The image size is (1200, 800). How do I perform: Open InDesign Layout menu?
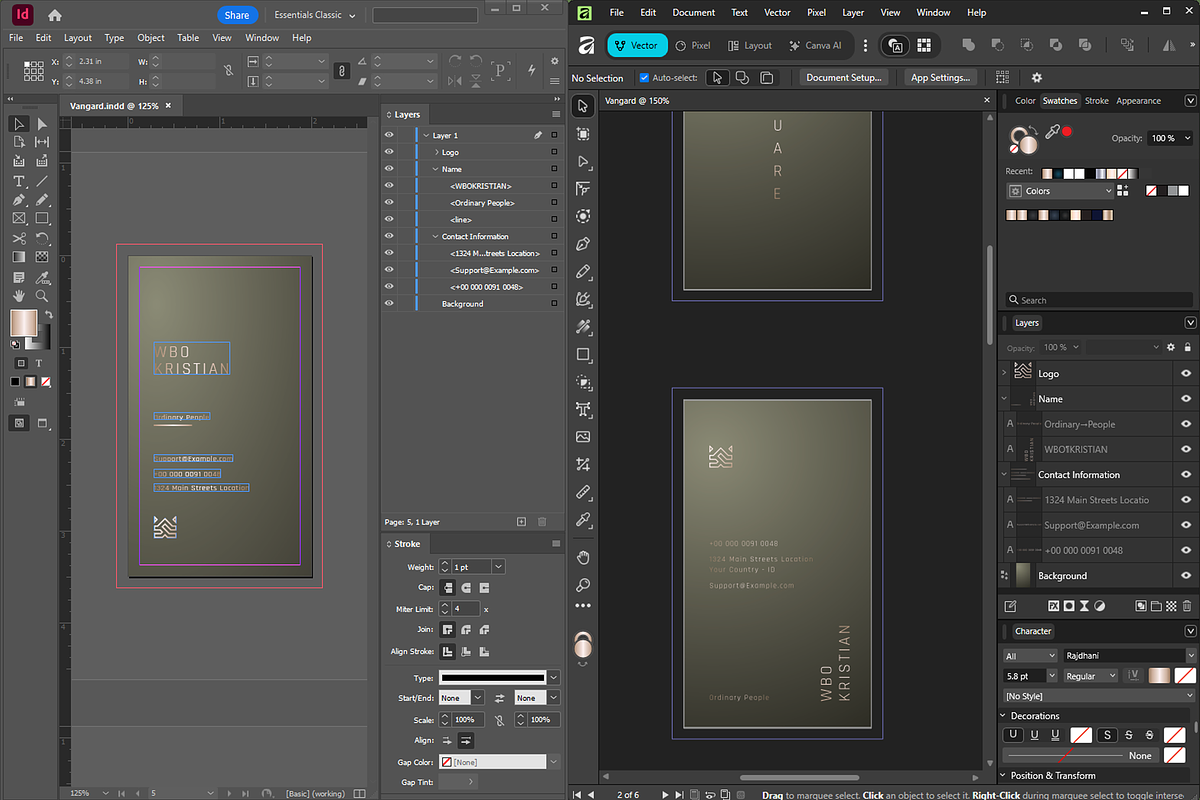coord(78,38)
